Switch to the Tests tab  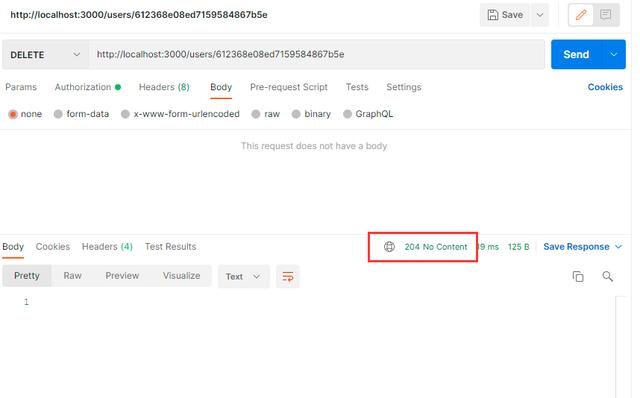(357, 87)
